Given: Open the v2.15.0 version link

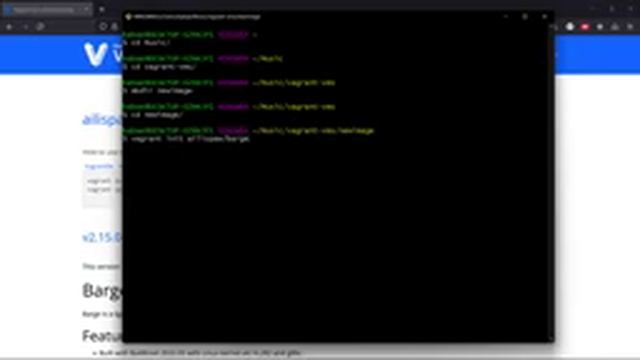Looking at the screenshot, I should click(102, 238).
